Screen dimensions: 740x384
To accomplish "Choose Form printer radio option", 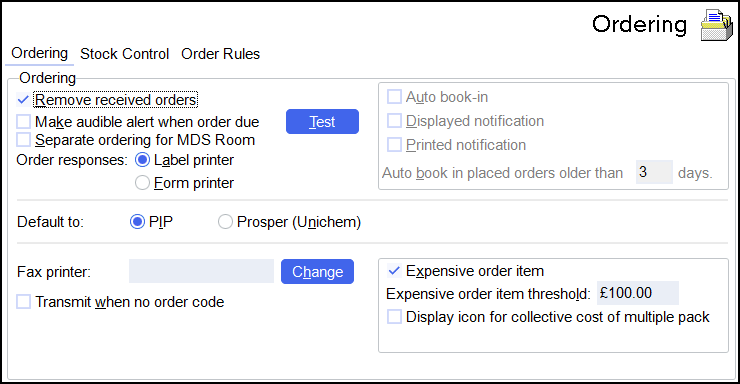I will point(142,183).
